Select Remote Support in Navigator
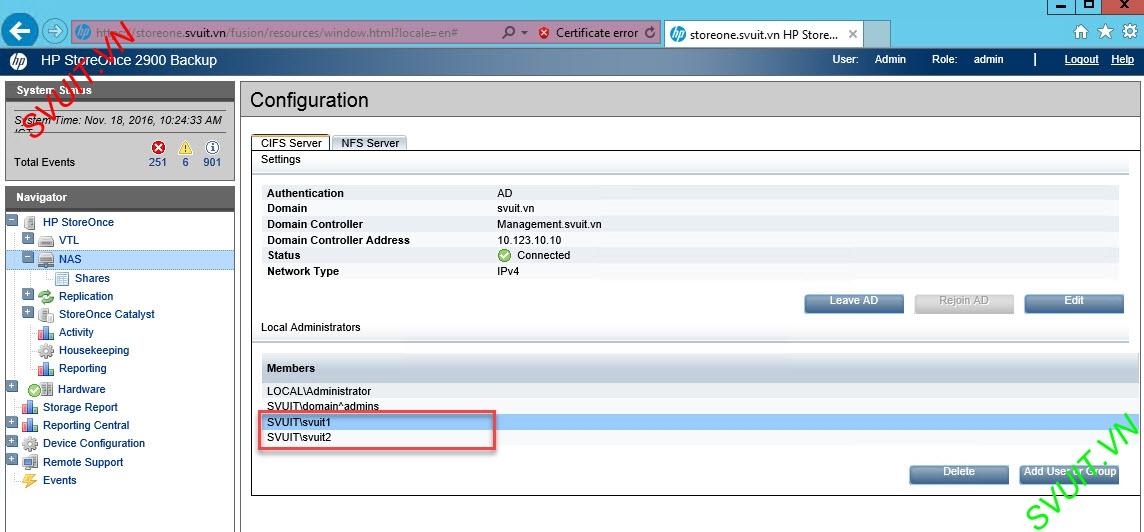 tap(83, 462)
